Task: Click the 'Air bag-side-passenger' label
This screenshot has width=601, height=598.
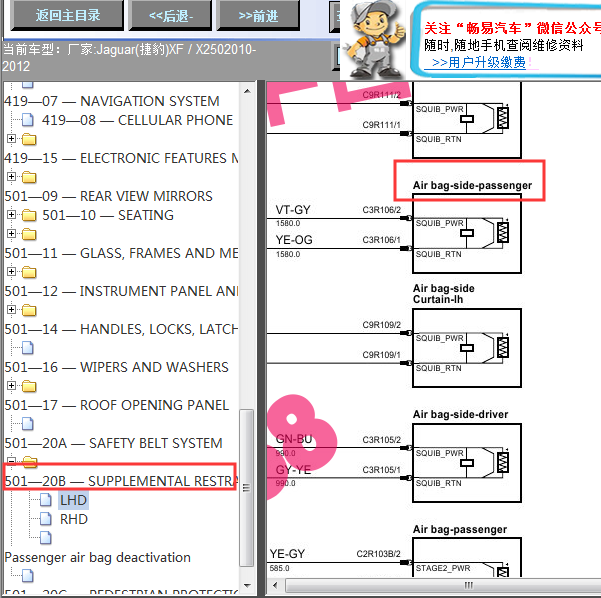Action: 472,185
